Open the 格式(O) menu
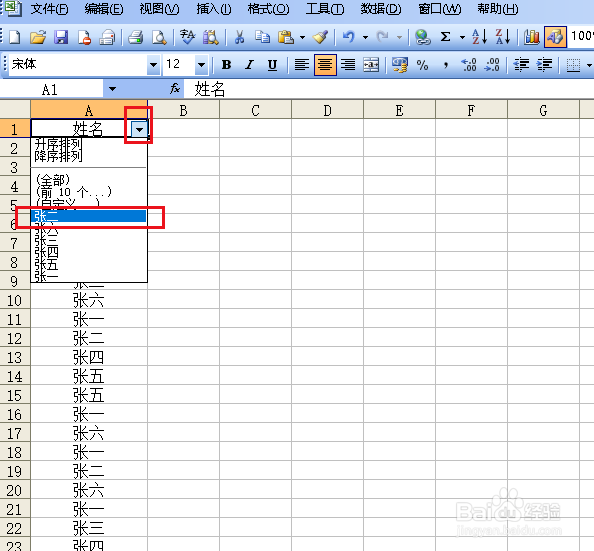The height and width of the screenshot is (551, 594). [269, 9]
